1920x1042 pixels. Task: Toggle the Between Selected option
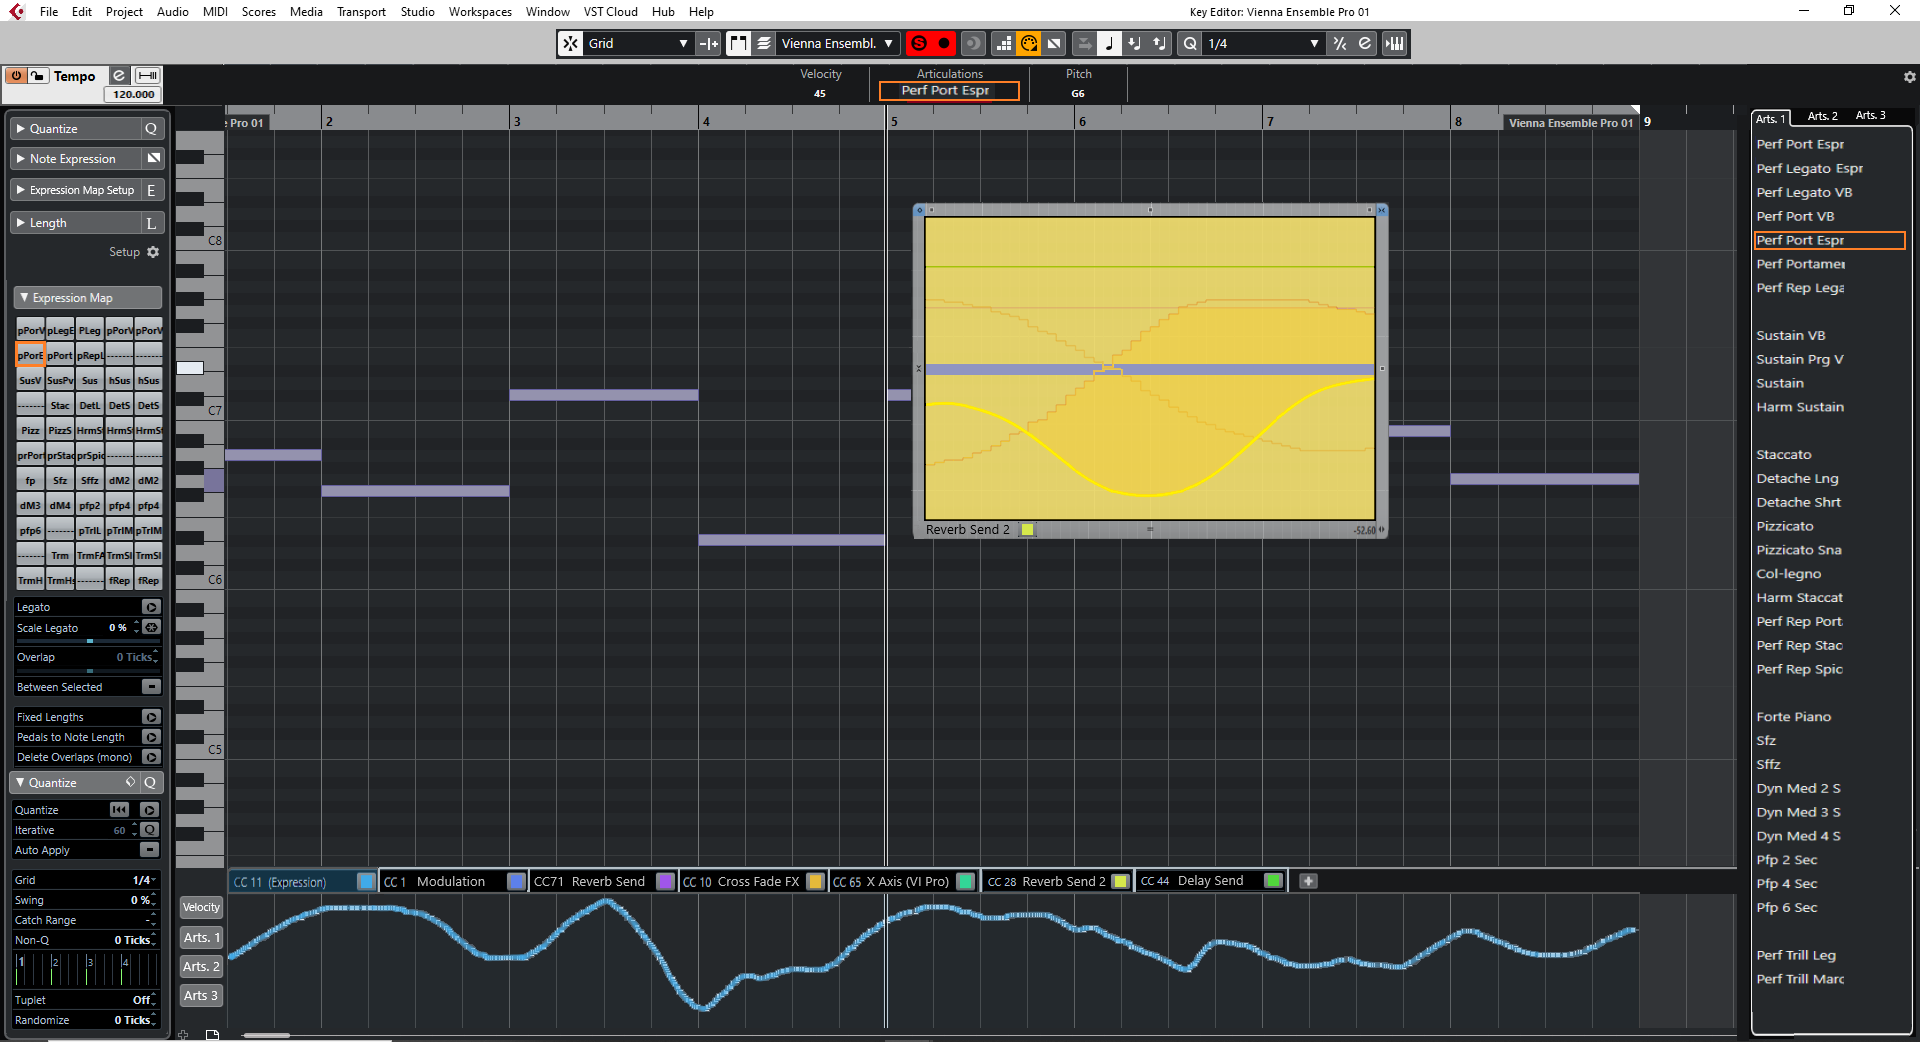tap(151, 687)
